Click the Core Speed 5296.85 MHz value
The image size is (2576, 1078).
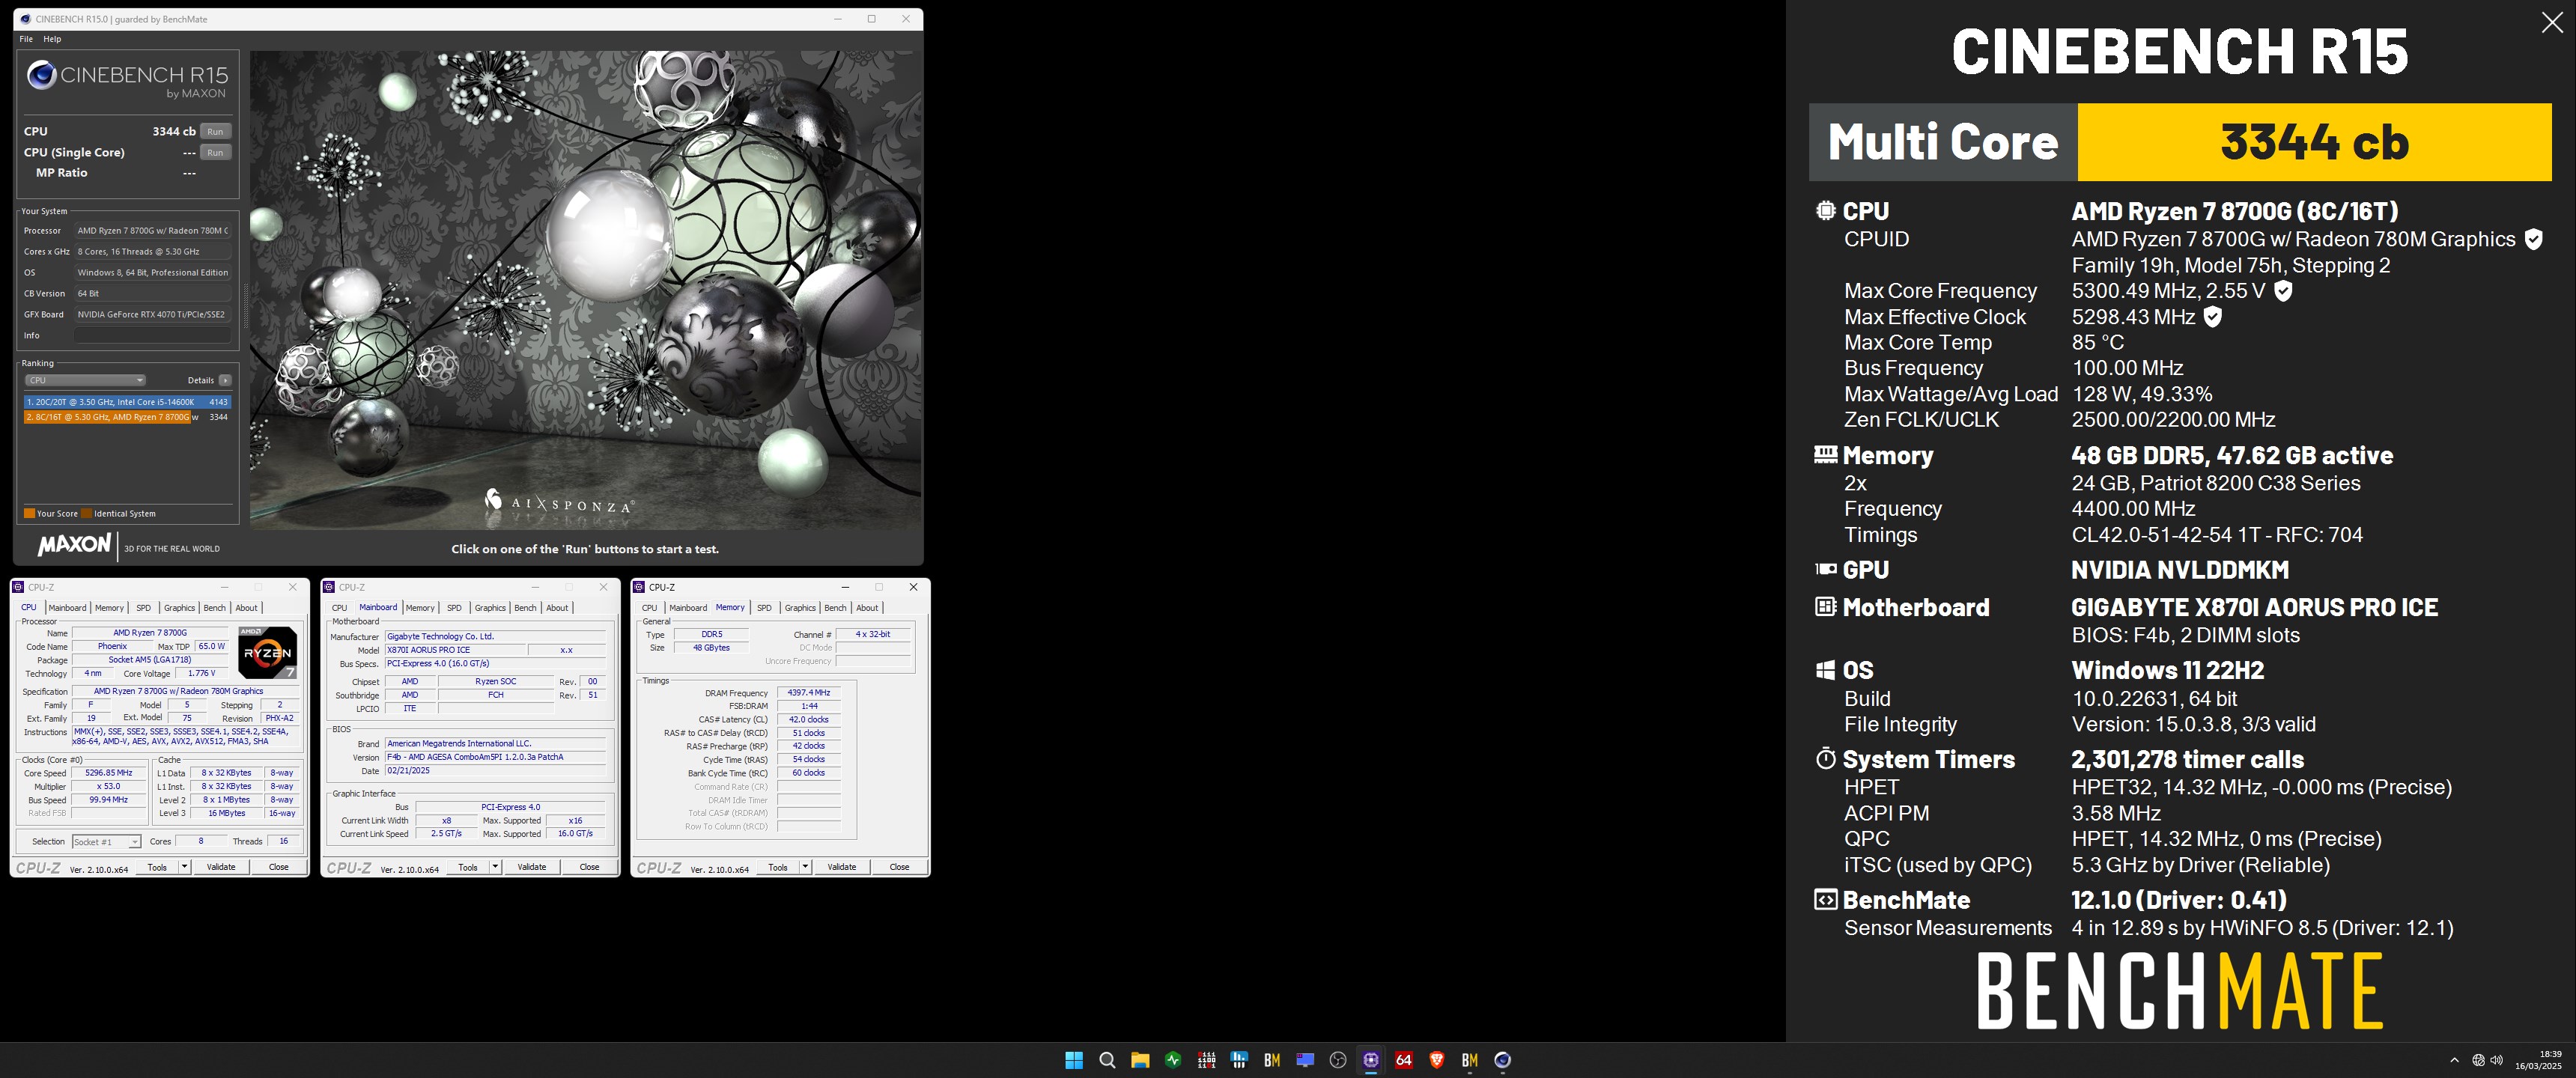[108, 773]
